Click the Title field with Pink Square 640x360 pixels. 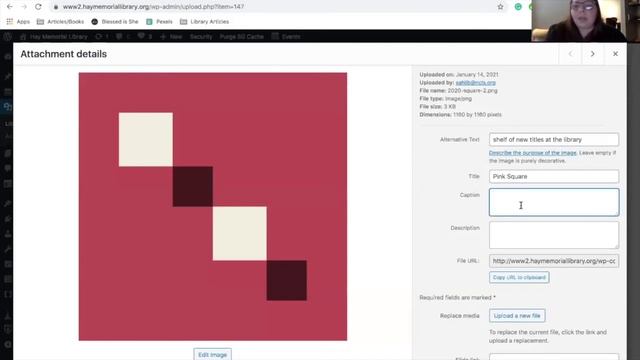point(554,176)
